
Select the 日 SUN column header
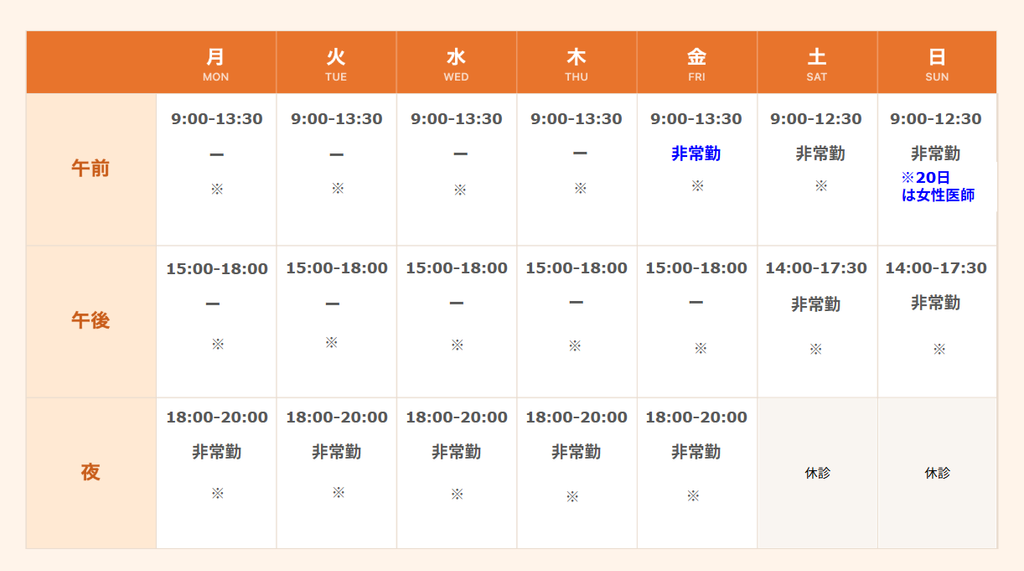[x=937, y=63]
